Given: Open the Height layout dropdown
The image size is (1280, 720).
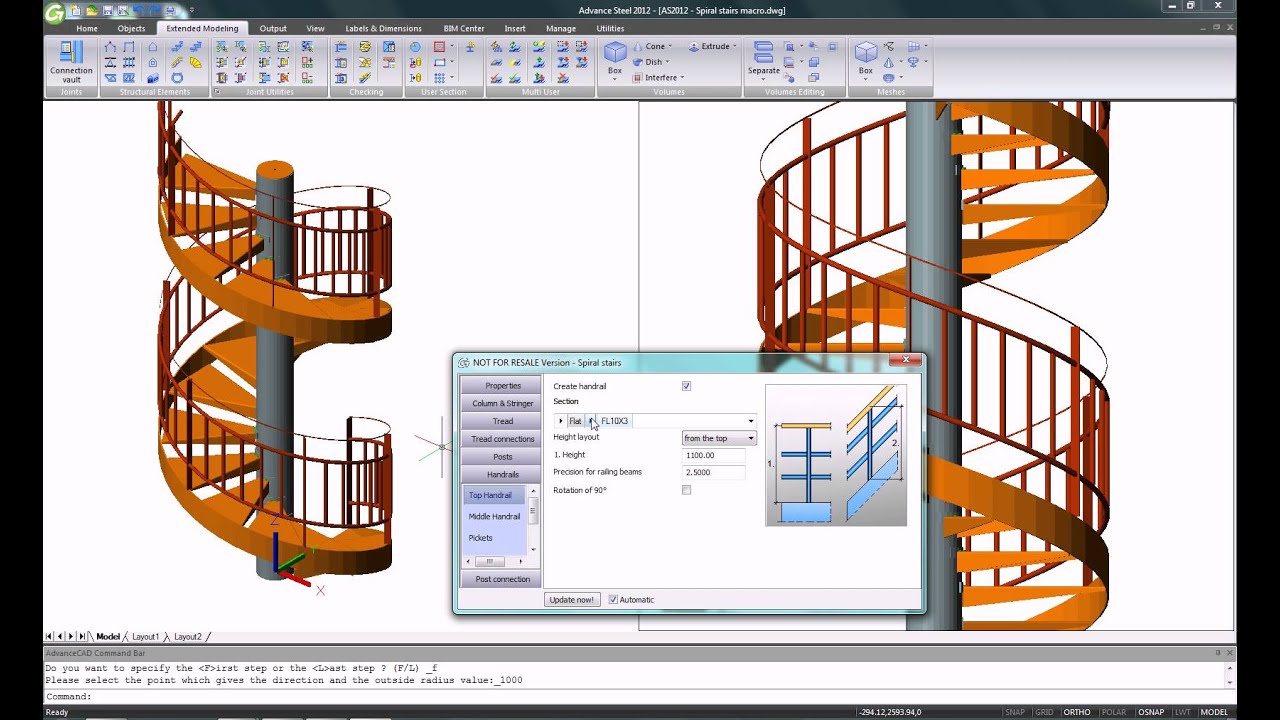Looking at the screenshot, I should click(x=719, y=438).
